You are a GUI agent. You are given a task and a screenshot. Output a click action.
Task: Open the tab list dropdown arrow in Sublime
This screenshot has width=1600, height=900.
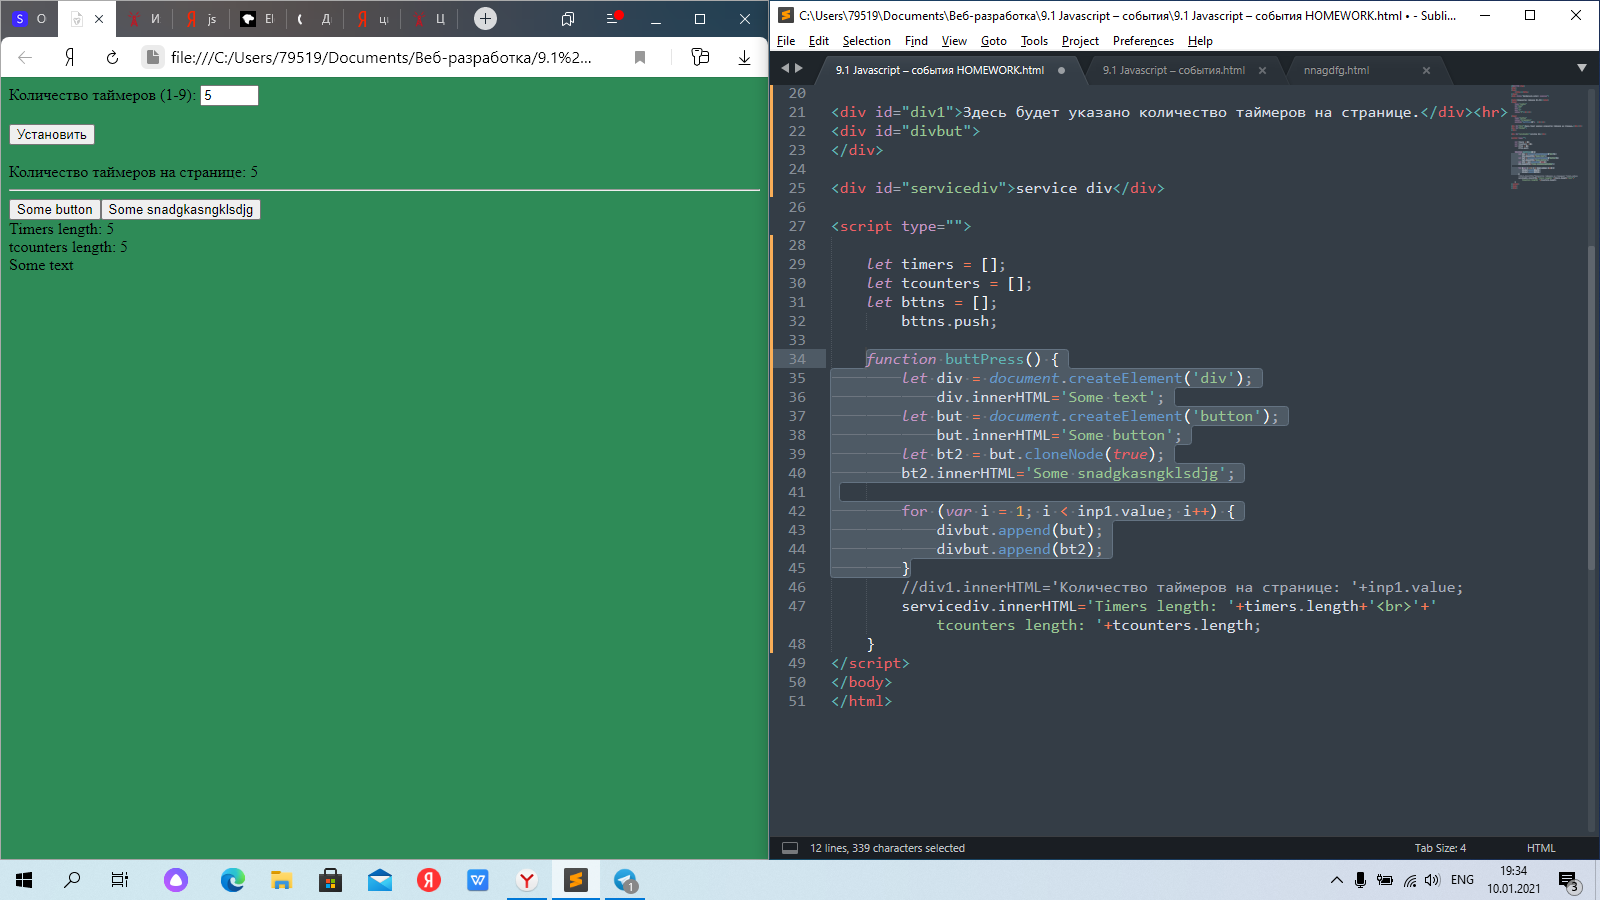click(1581, 68)
